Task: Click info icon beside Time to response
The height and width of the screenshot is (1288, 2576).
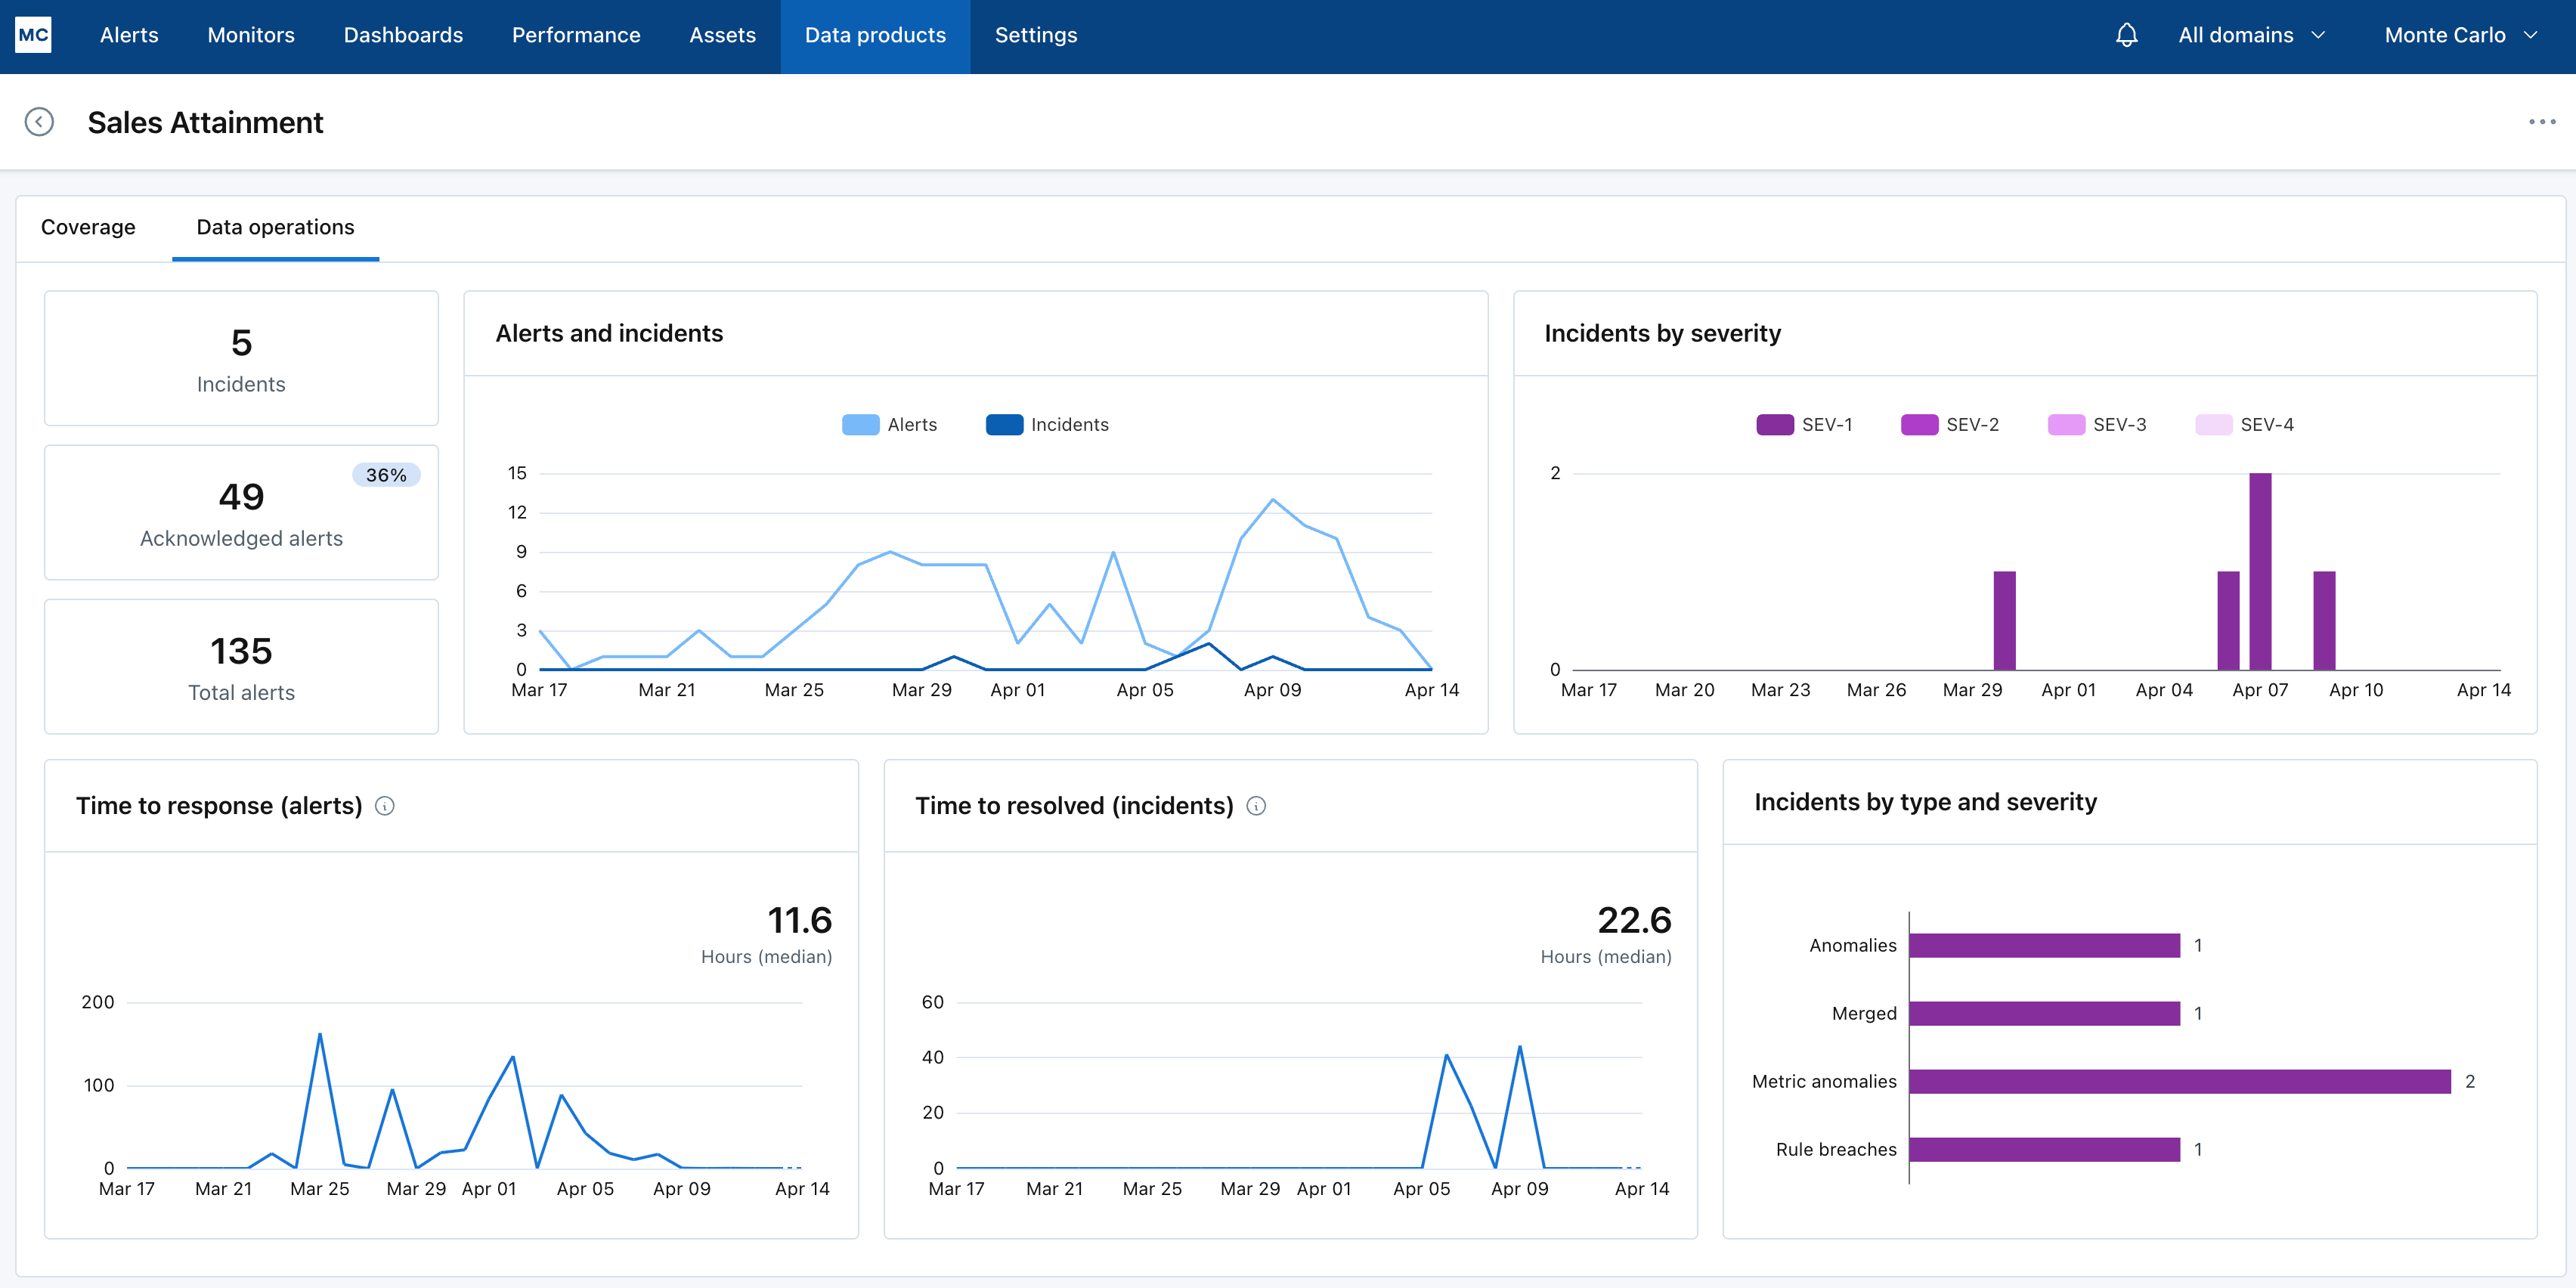Action: [385, 806]
